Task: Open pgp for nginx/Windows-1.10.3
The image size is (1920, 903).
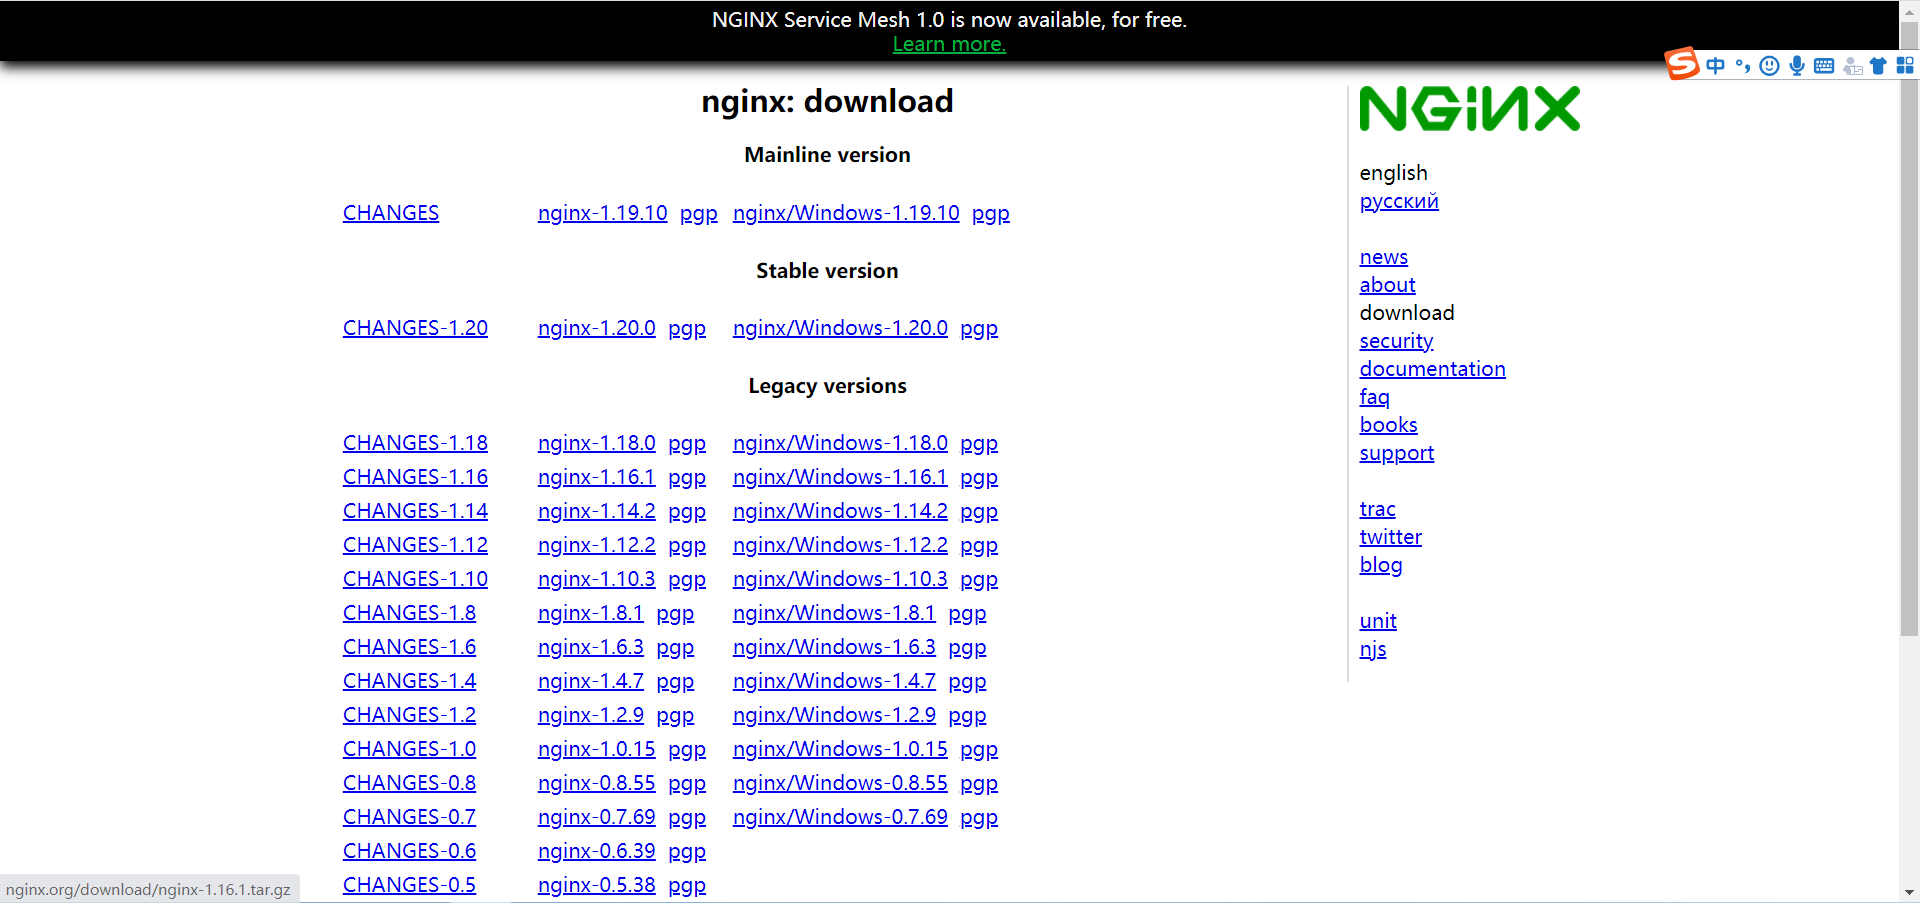Action: [x=979, y=580]
